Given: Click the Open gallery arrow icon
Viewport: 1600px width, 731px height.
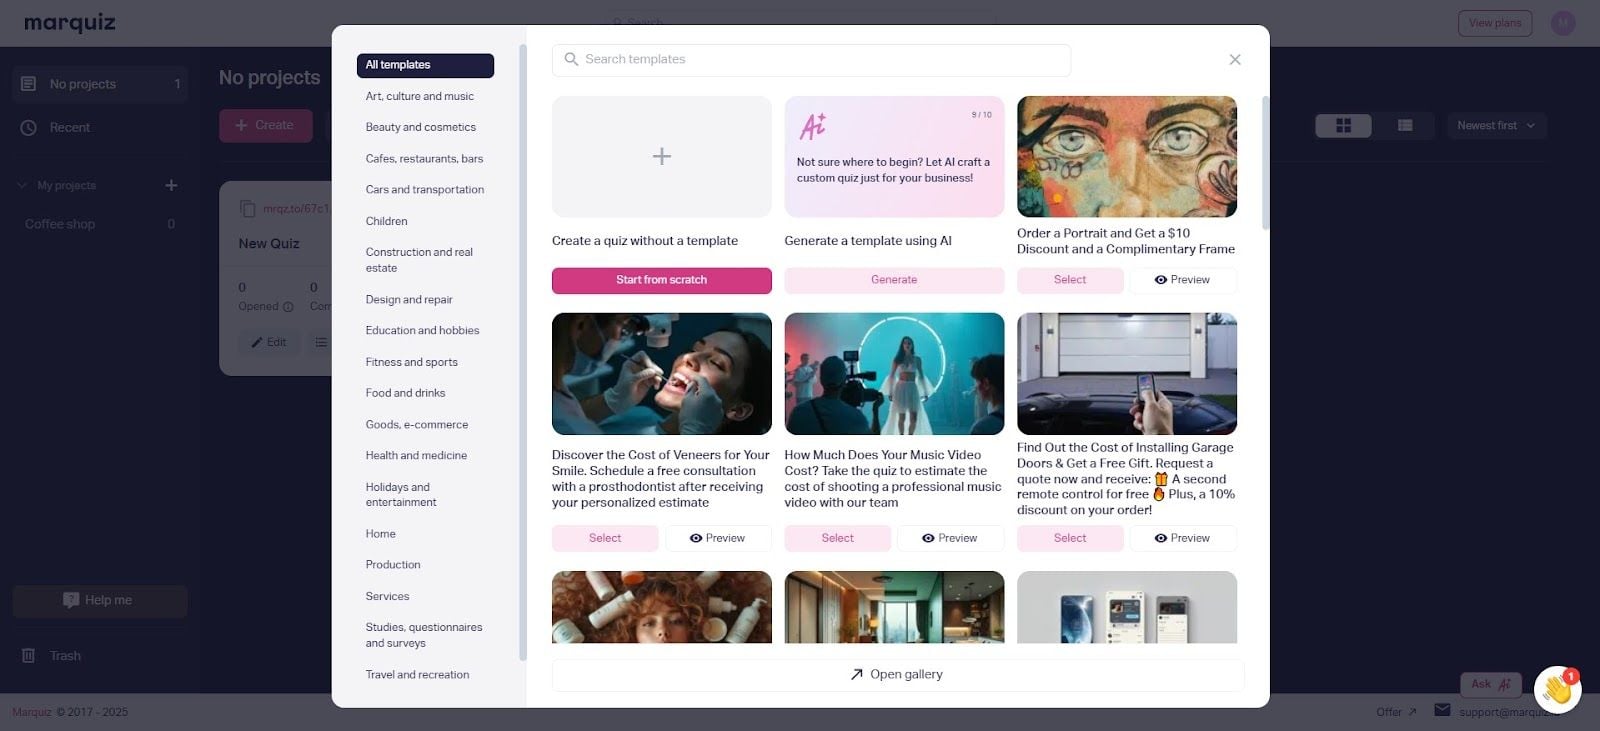Looking at the screenshot, I should tap(856, 675).
